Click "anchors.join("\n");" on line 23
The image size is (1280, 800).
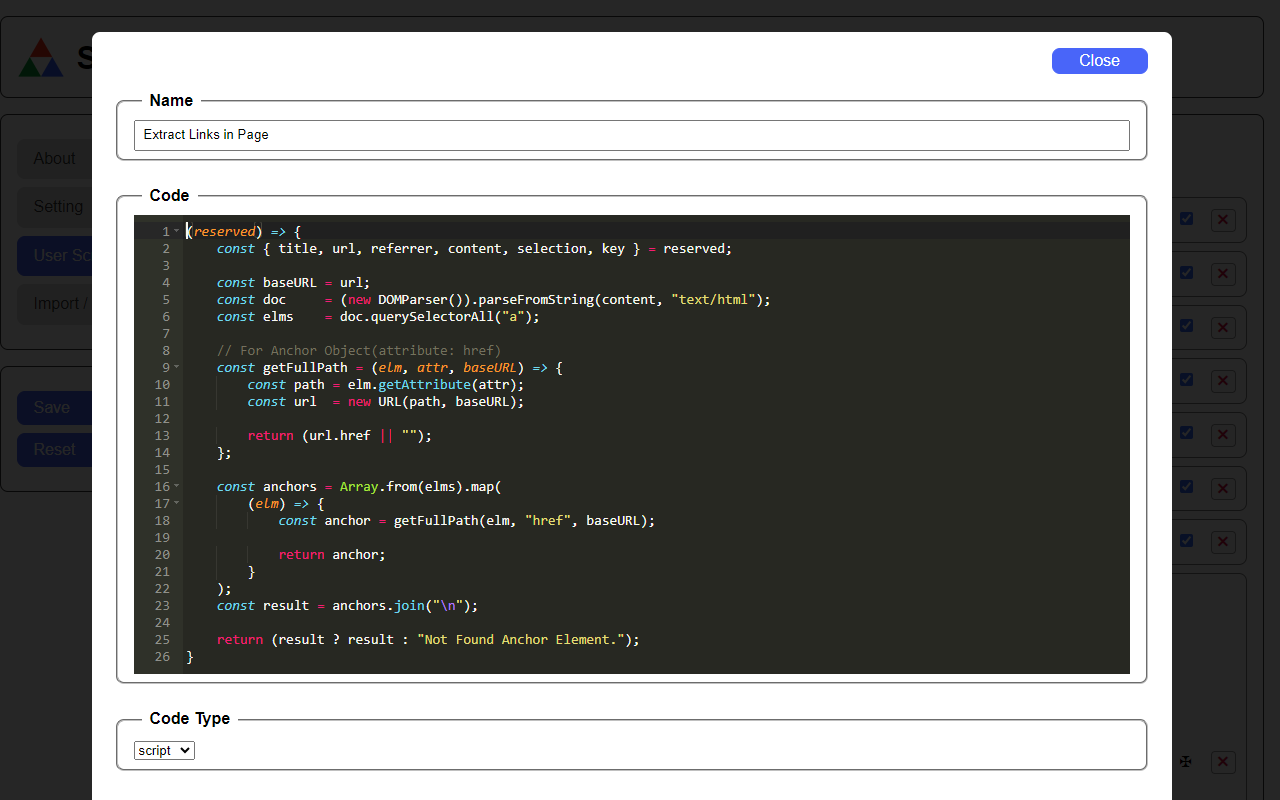(x=405, y=605)
